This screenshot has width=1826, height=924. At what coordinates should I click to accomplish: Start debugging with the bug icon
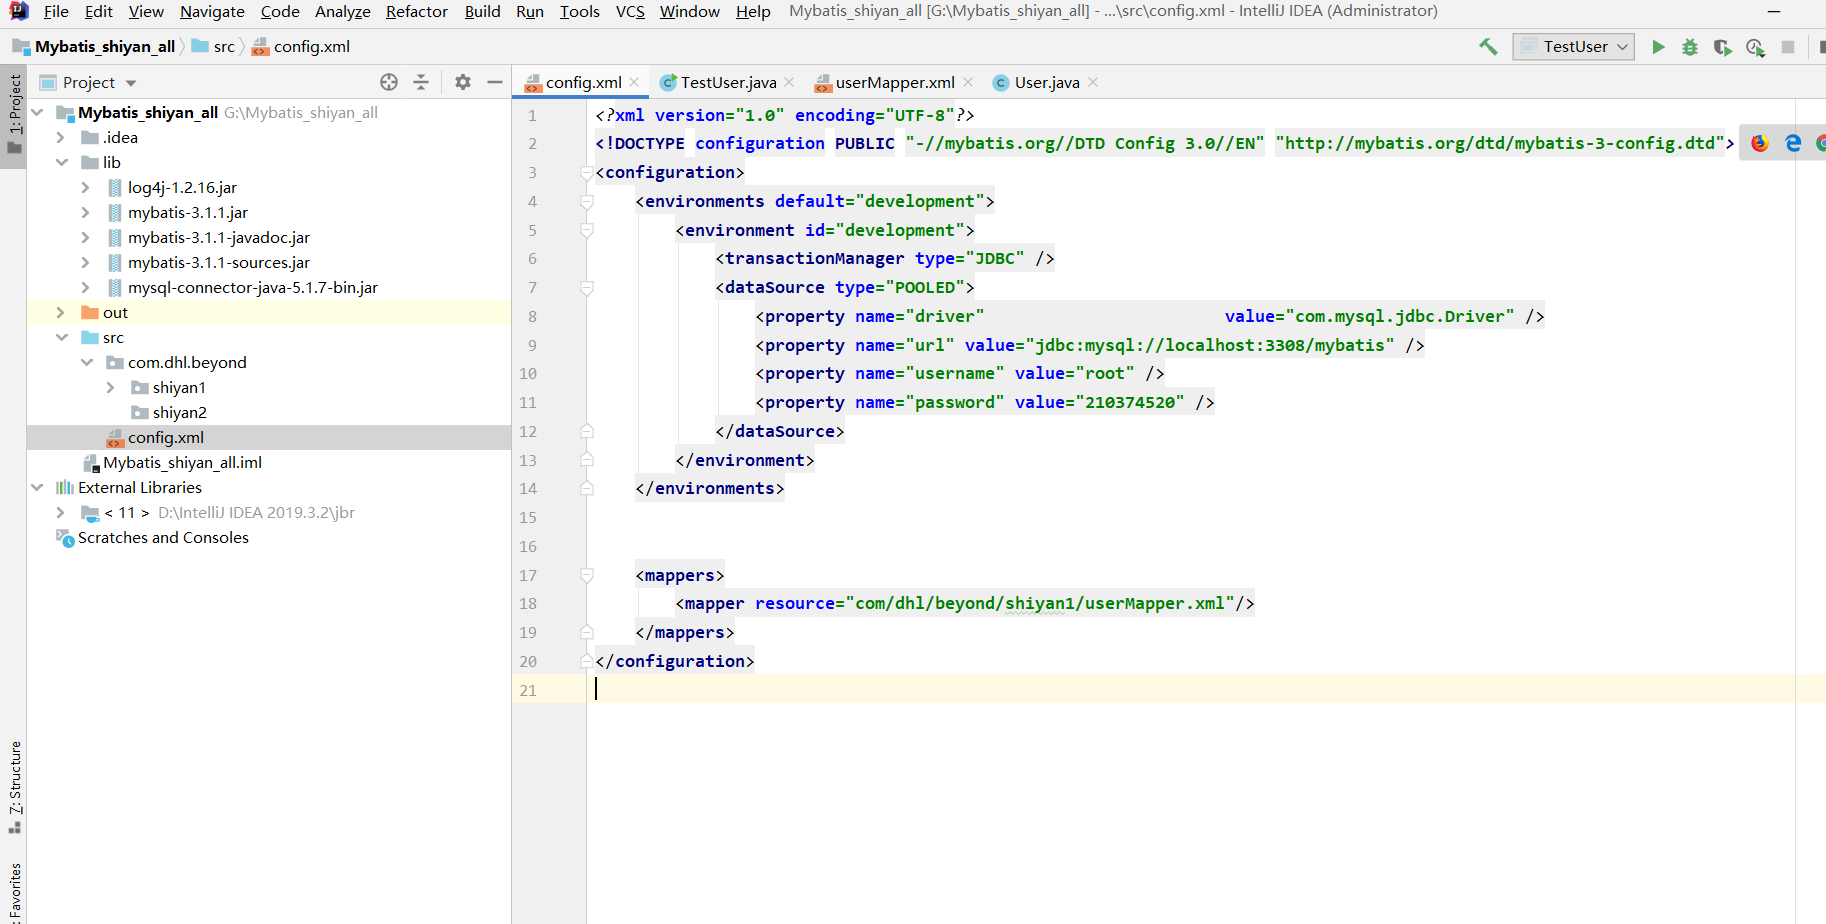click(x=1690, y=47)
